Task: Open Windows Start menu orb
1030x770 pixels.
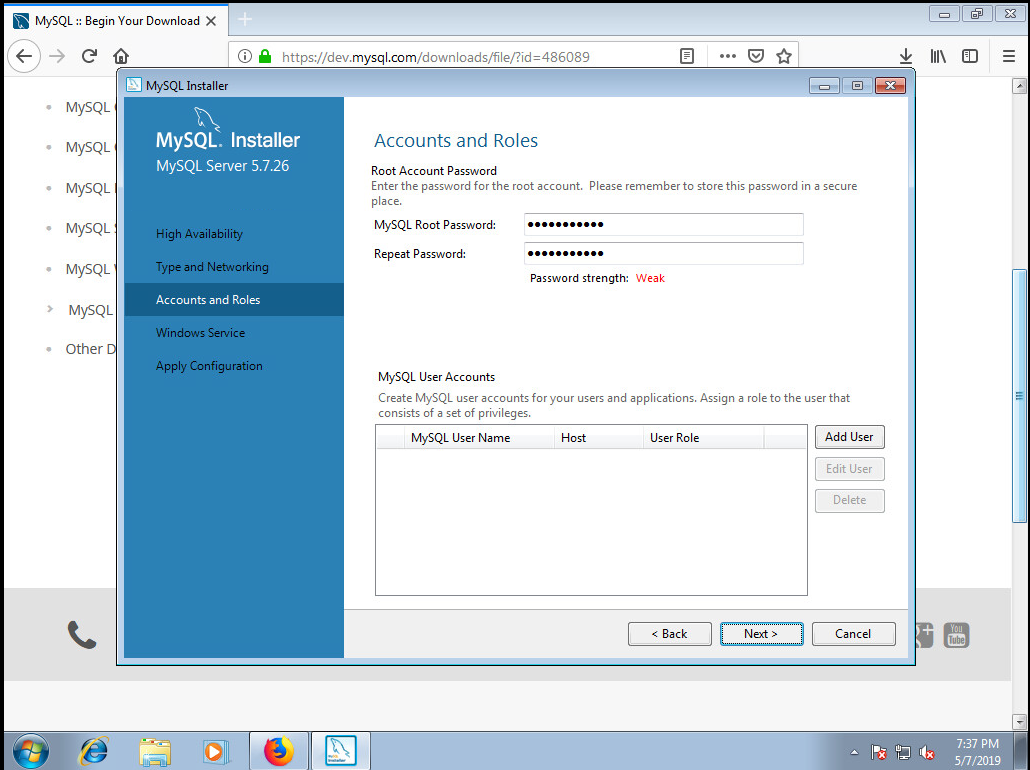Action: pyautogui.click(x=30, y=750)
